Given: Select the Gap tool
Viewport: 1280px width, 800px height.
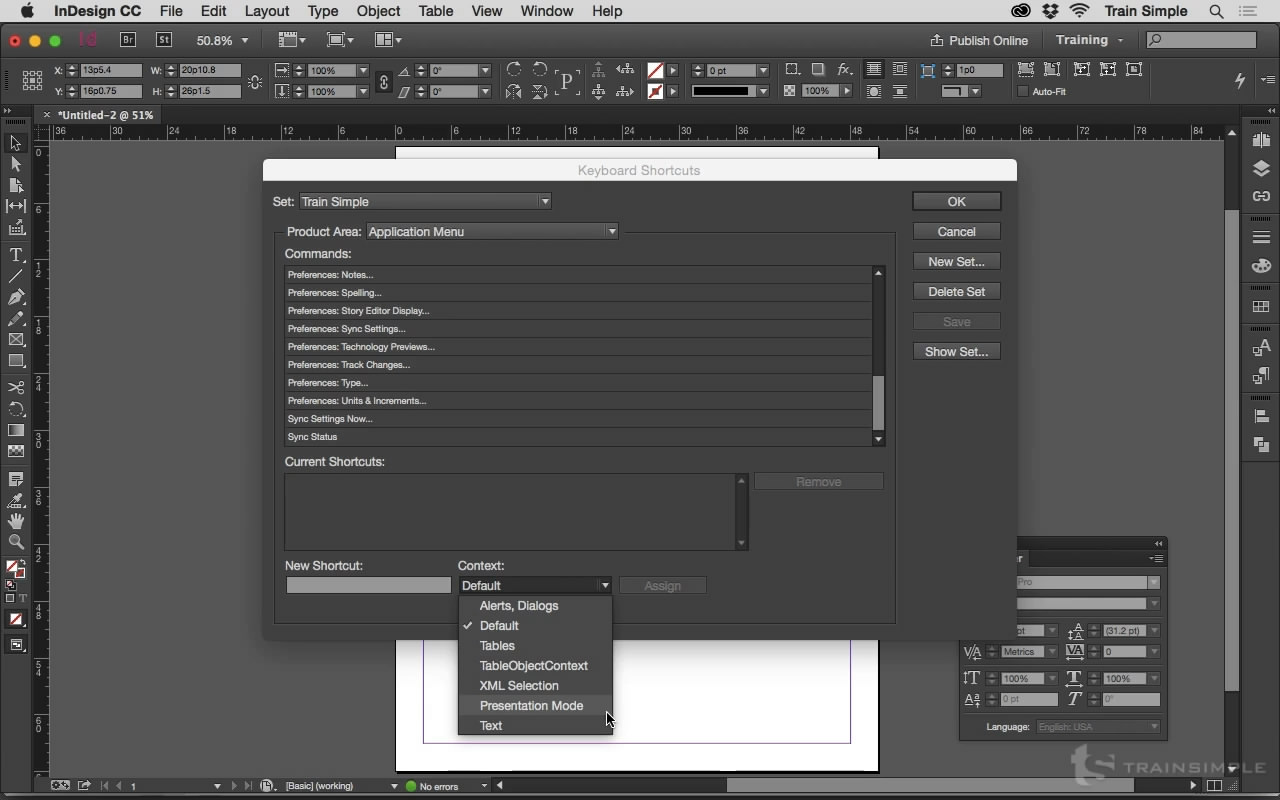Looking at the screenshot, I should coord(16,206).
